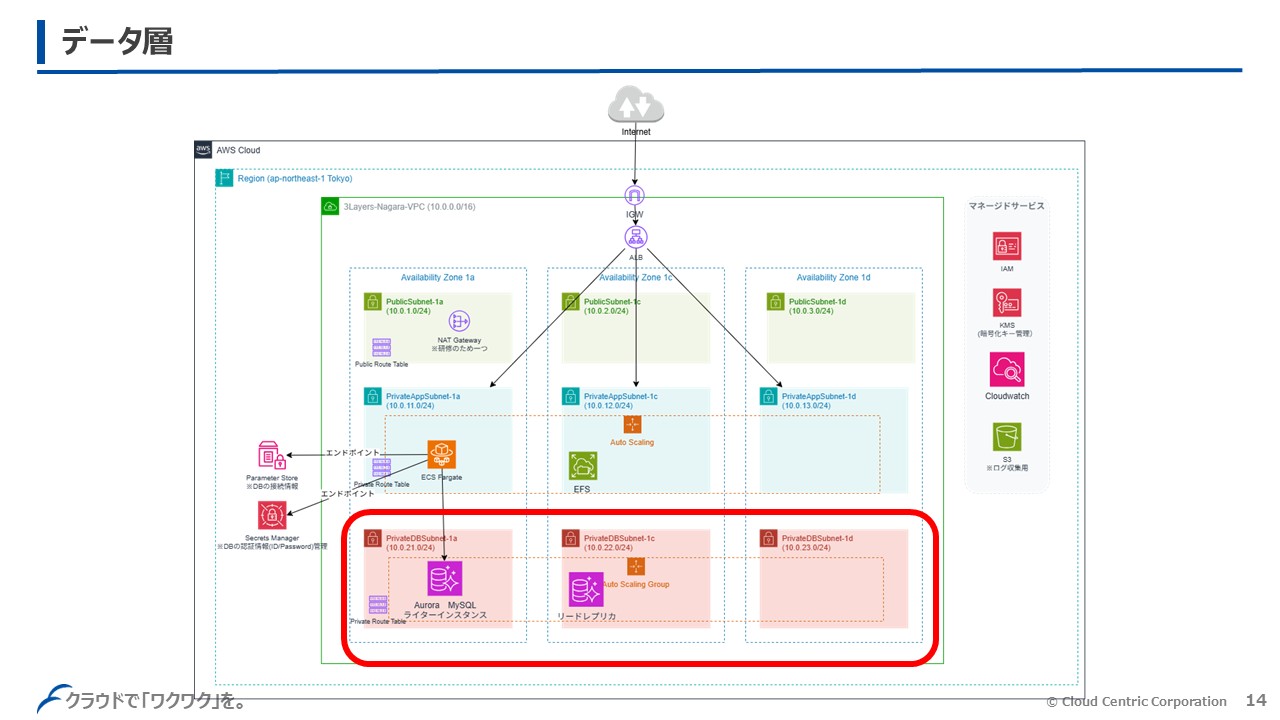Select the S3 bucket icon

(1006, 437)
